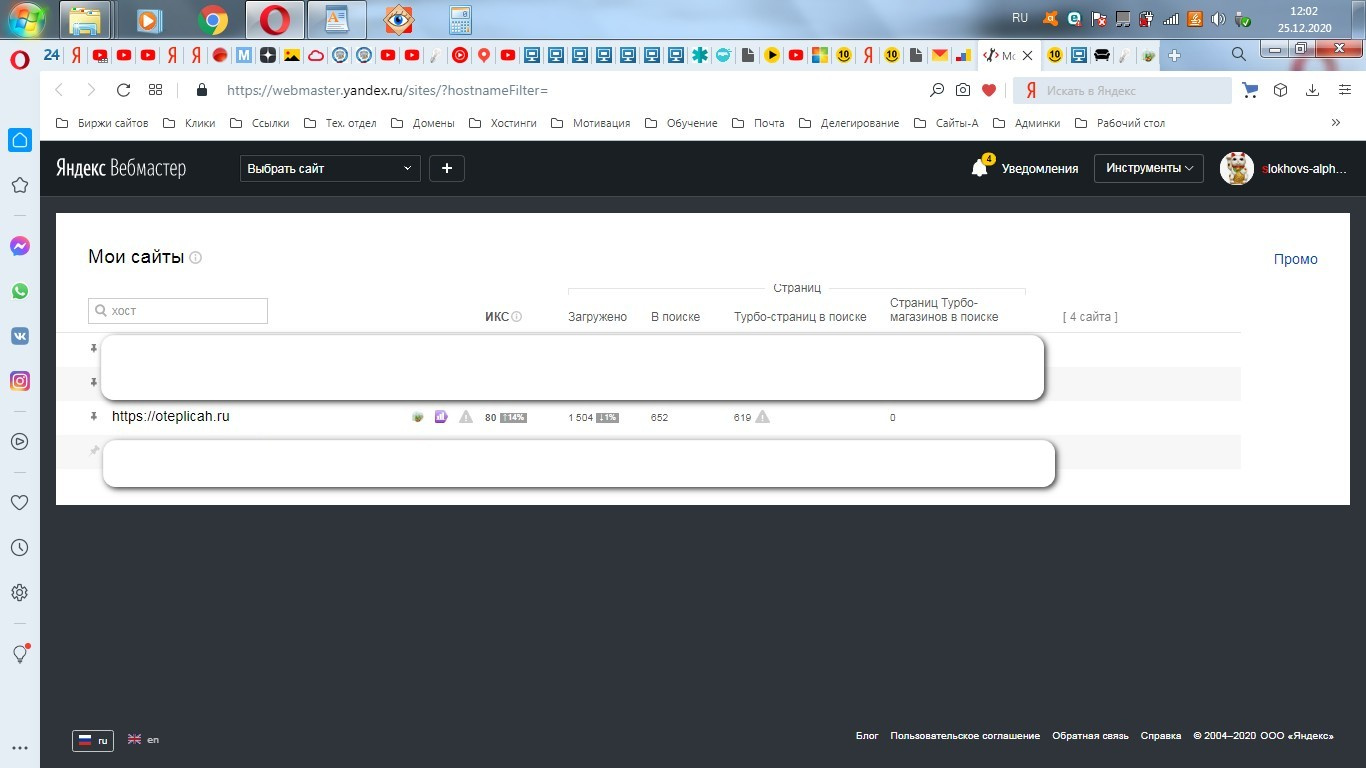Image resolution: width=1366 pixels, height=768 pixels.
Task: Open Opera settings gear in sidebar
Action: coord(19,593)
